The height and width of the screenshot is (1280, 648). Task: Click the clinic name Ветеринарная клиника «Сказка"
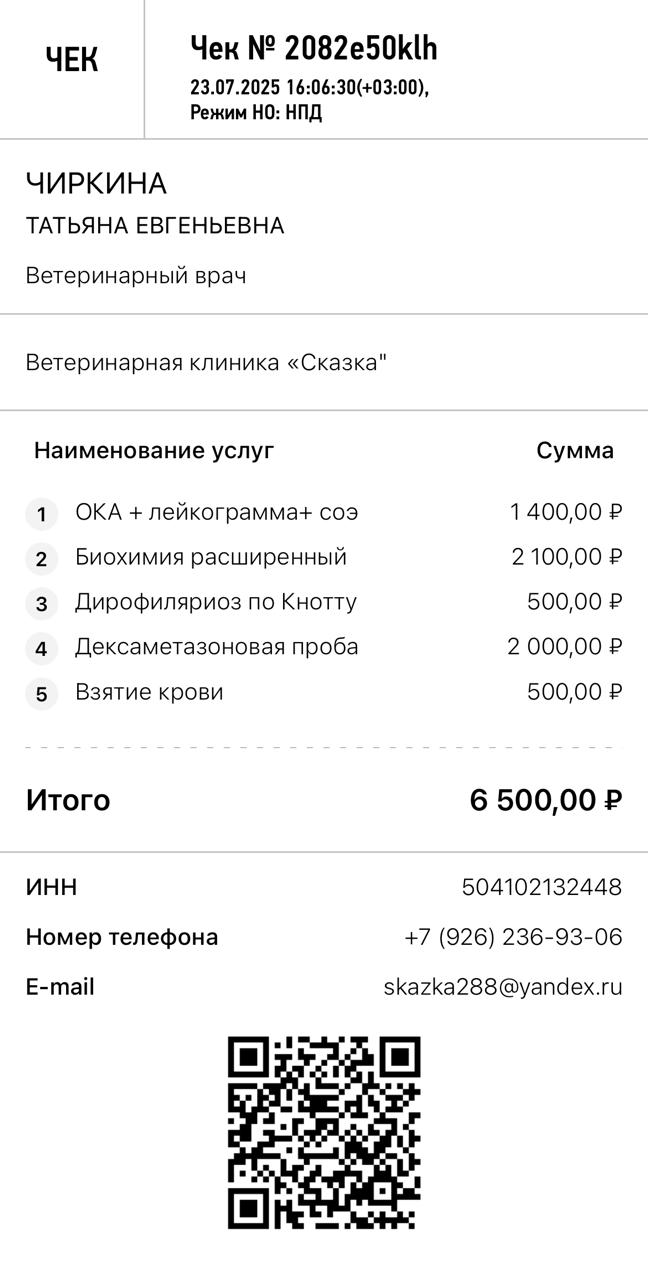click(206, 362)
